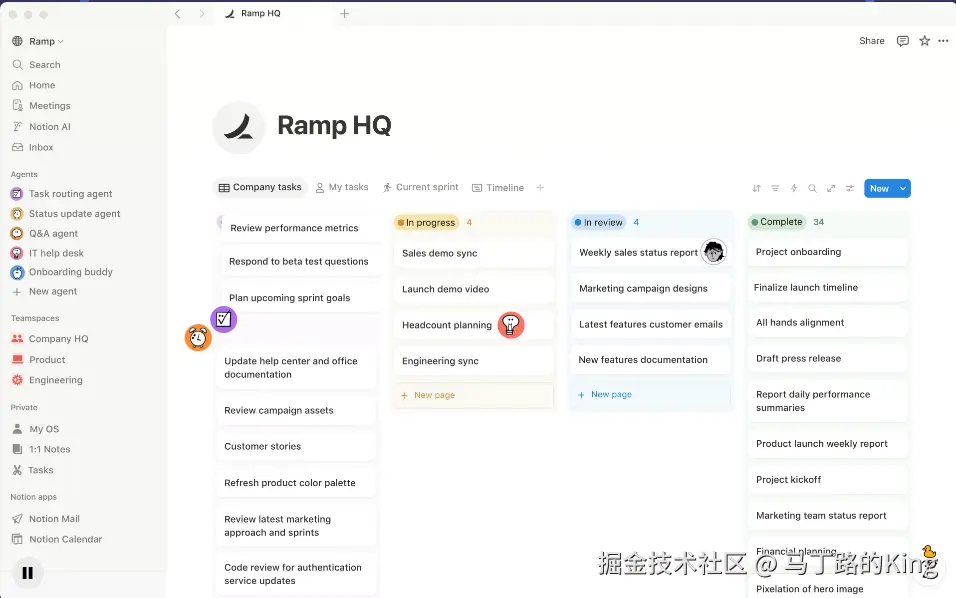Click the In progress column header
956x598 pixels.
tap(426, 222)
